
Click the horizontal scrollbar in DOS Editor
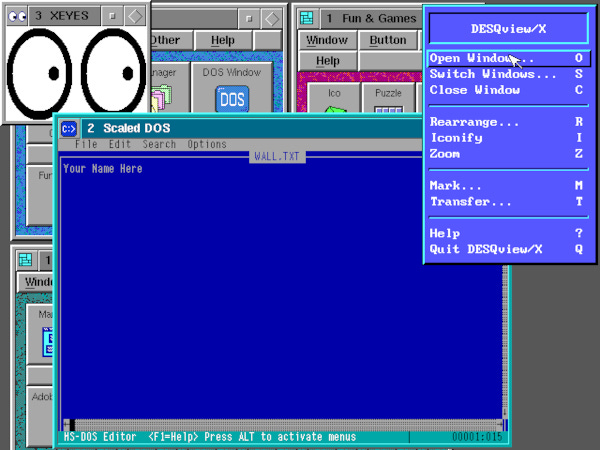[283, 424]
